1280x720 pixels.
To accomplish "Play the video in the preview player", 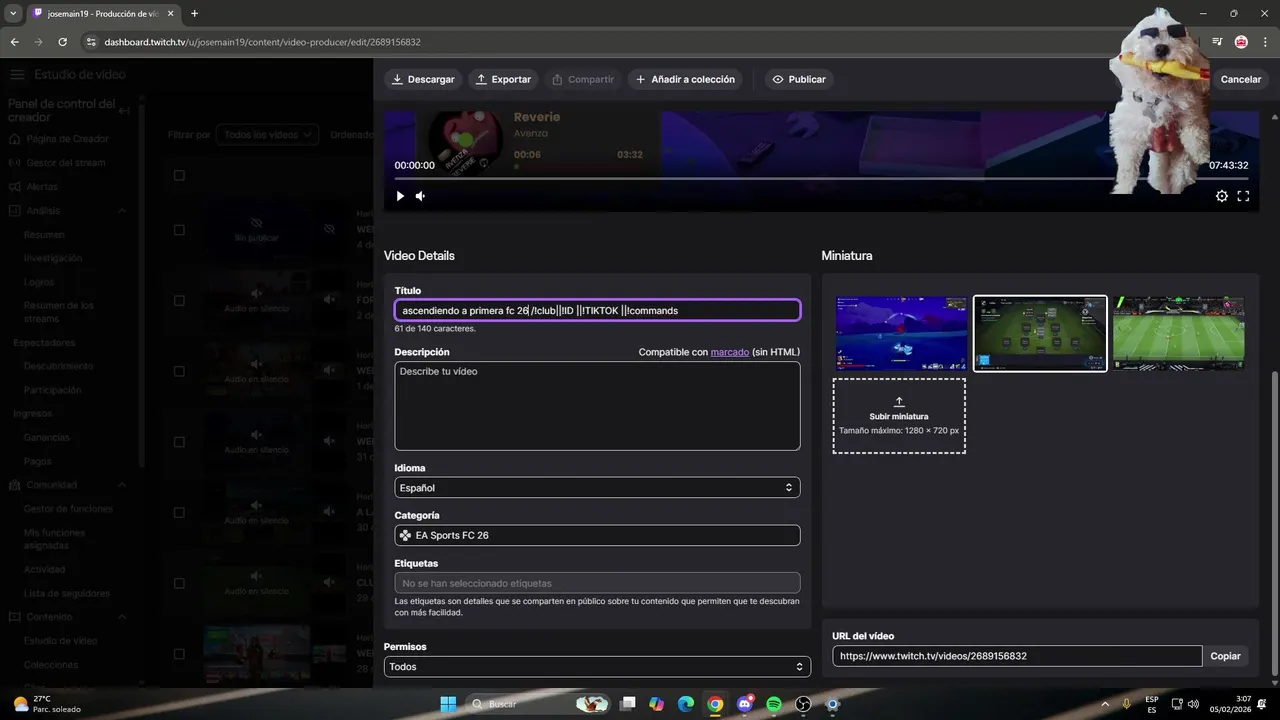I will click(400, 196).
